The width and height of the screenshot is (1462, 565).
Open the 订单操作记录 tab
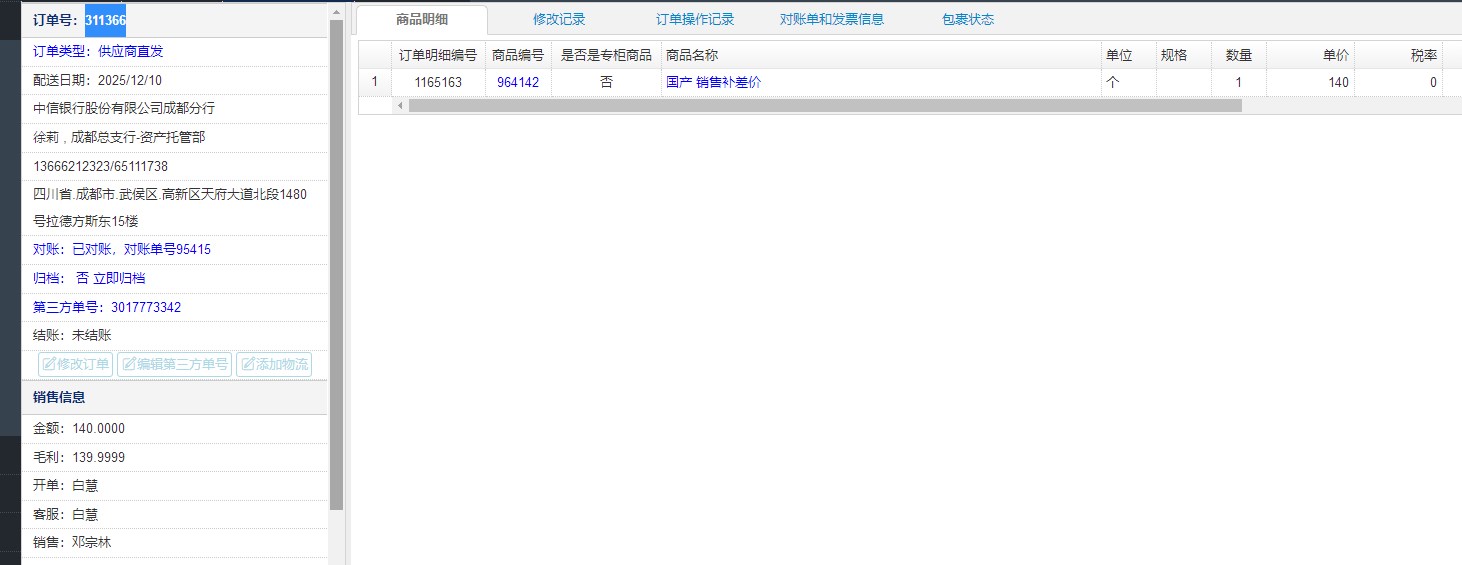point(695,19)
